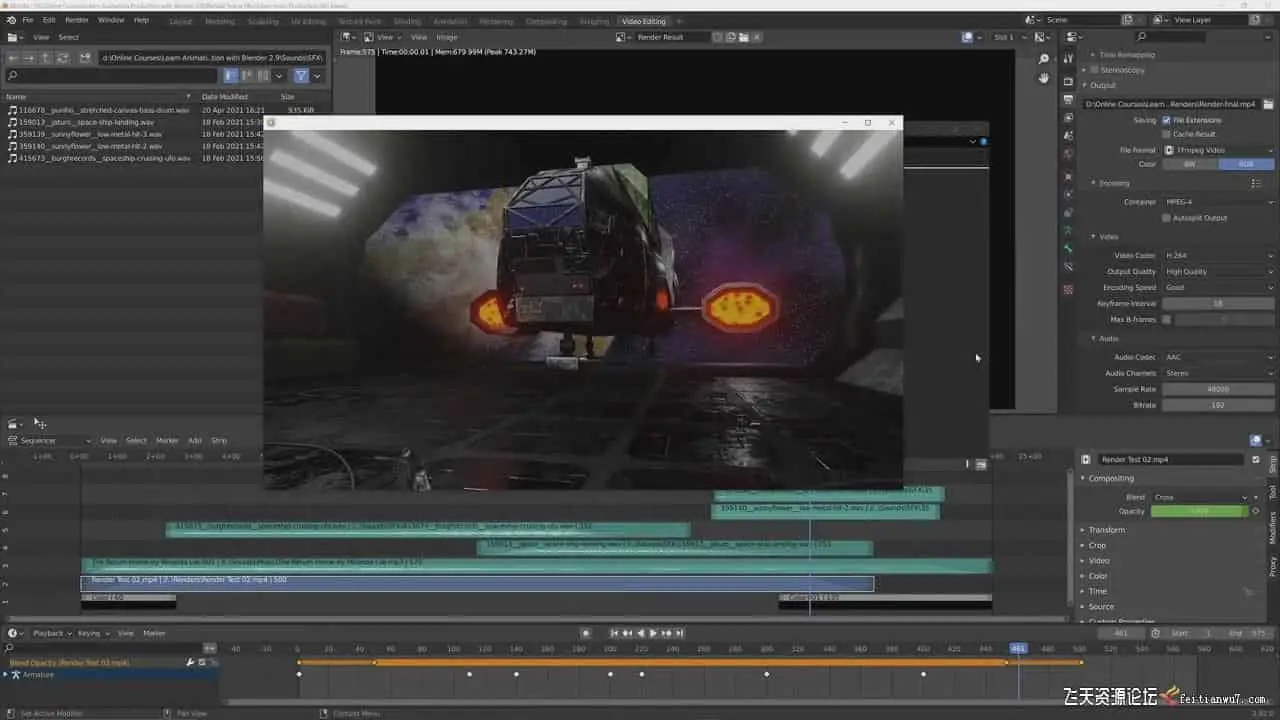Open the timeline Playback popover
The height and width of the screenshot is (720, 1280).
51,633
